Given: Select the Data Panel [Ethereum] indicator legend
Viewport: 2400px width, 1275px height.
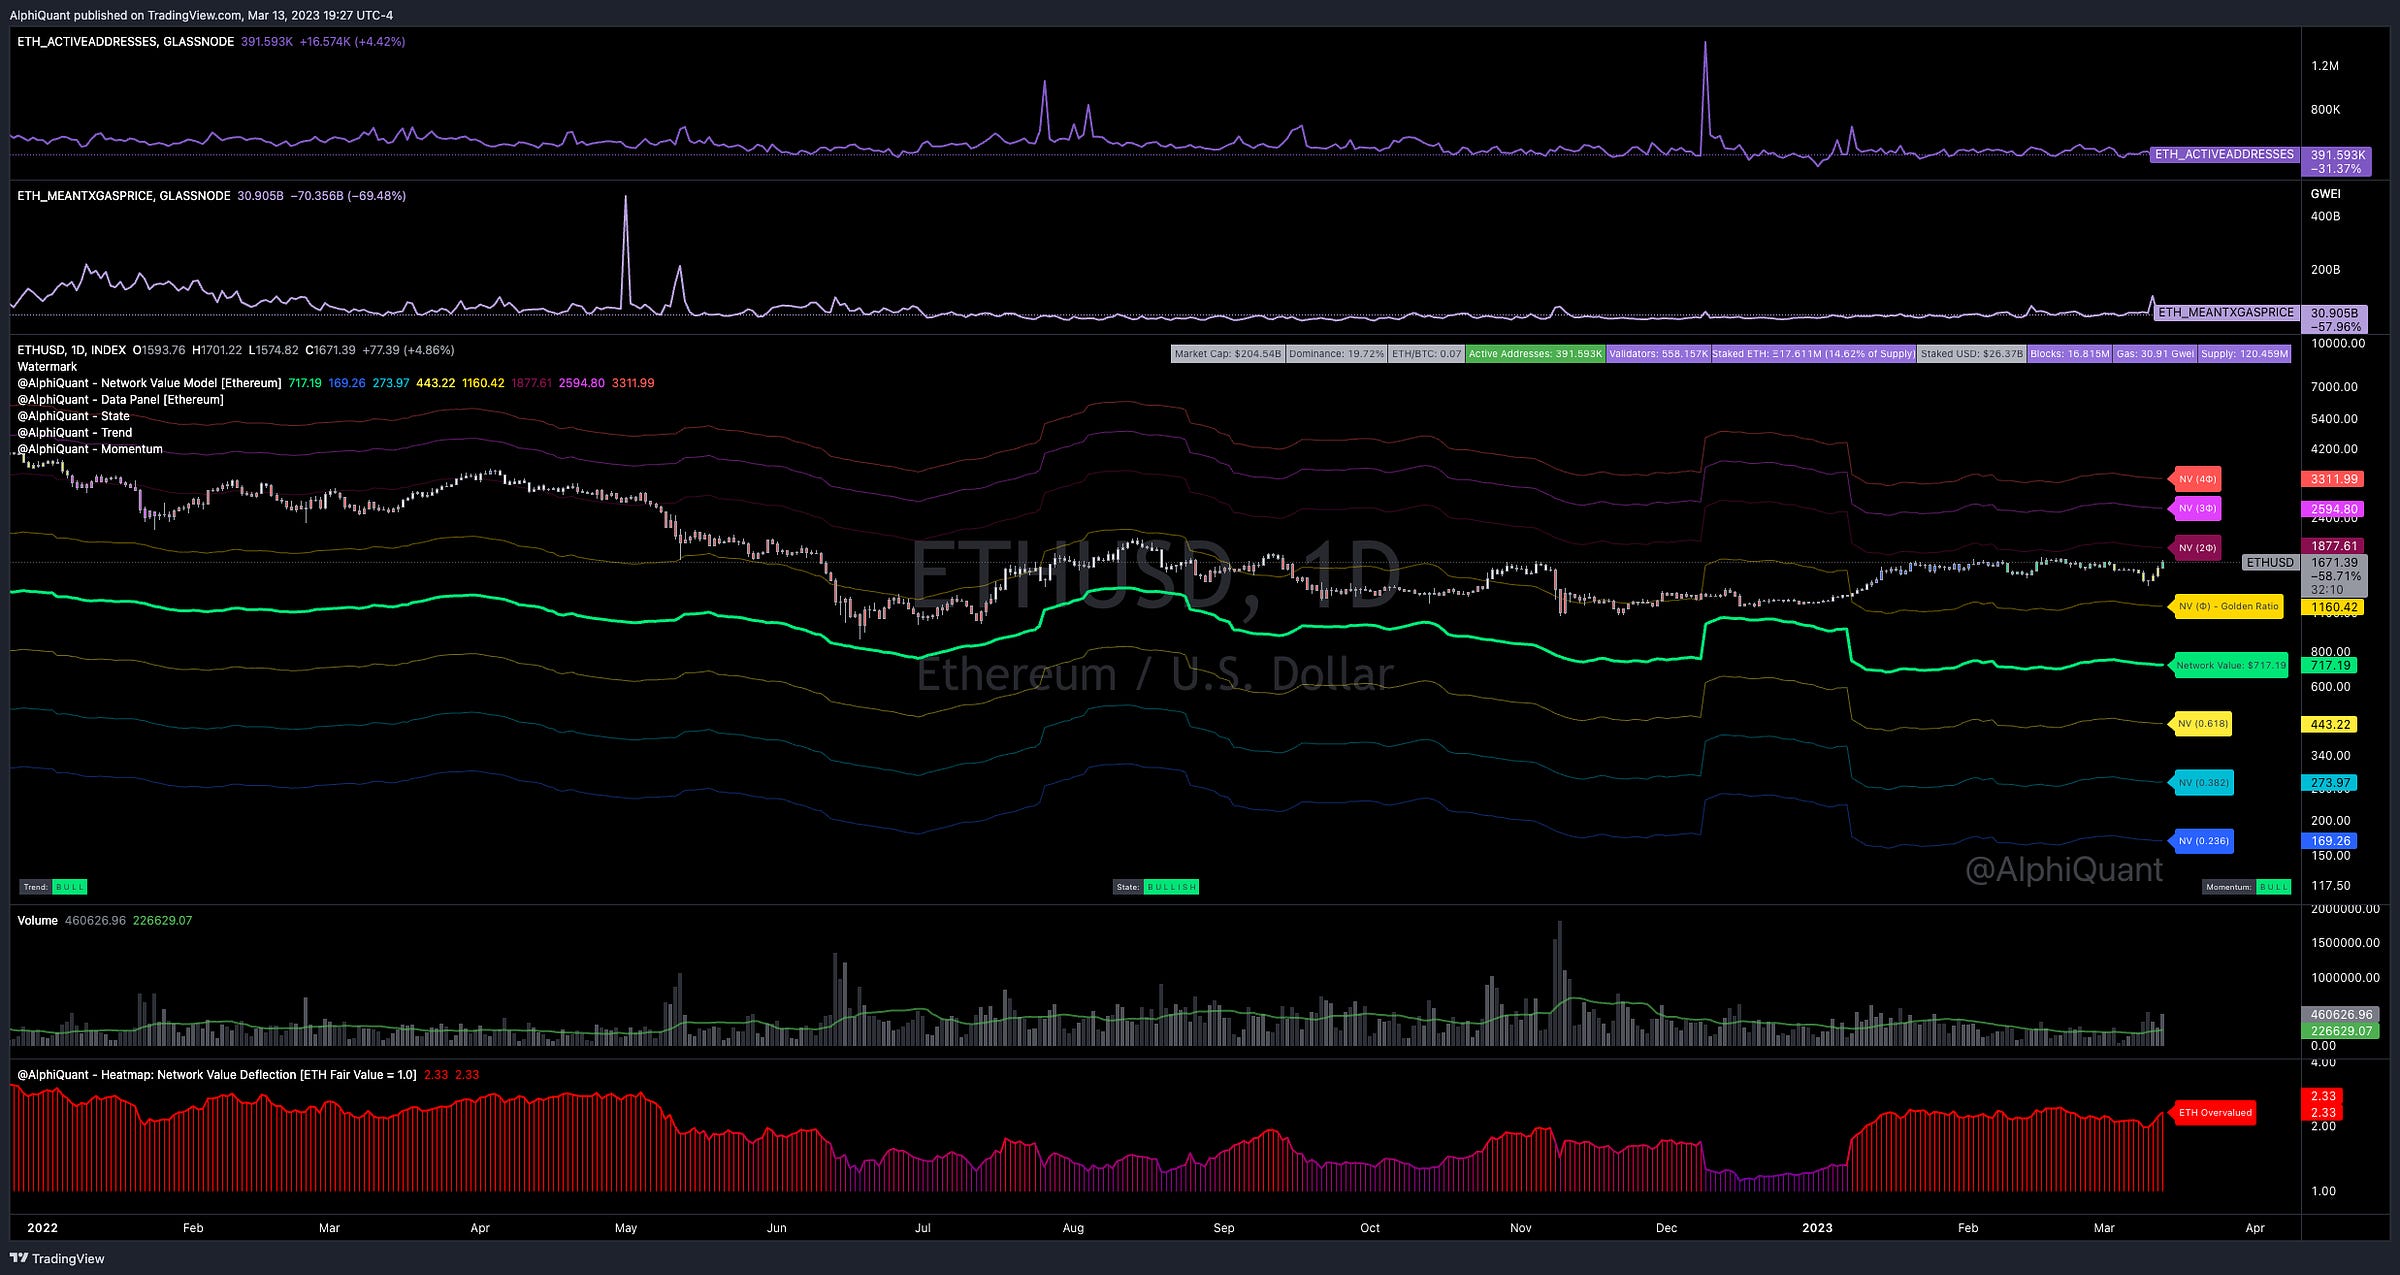Looking at the screenshot, I should pos(120,400).
